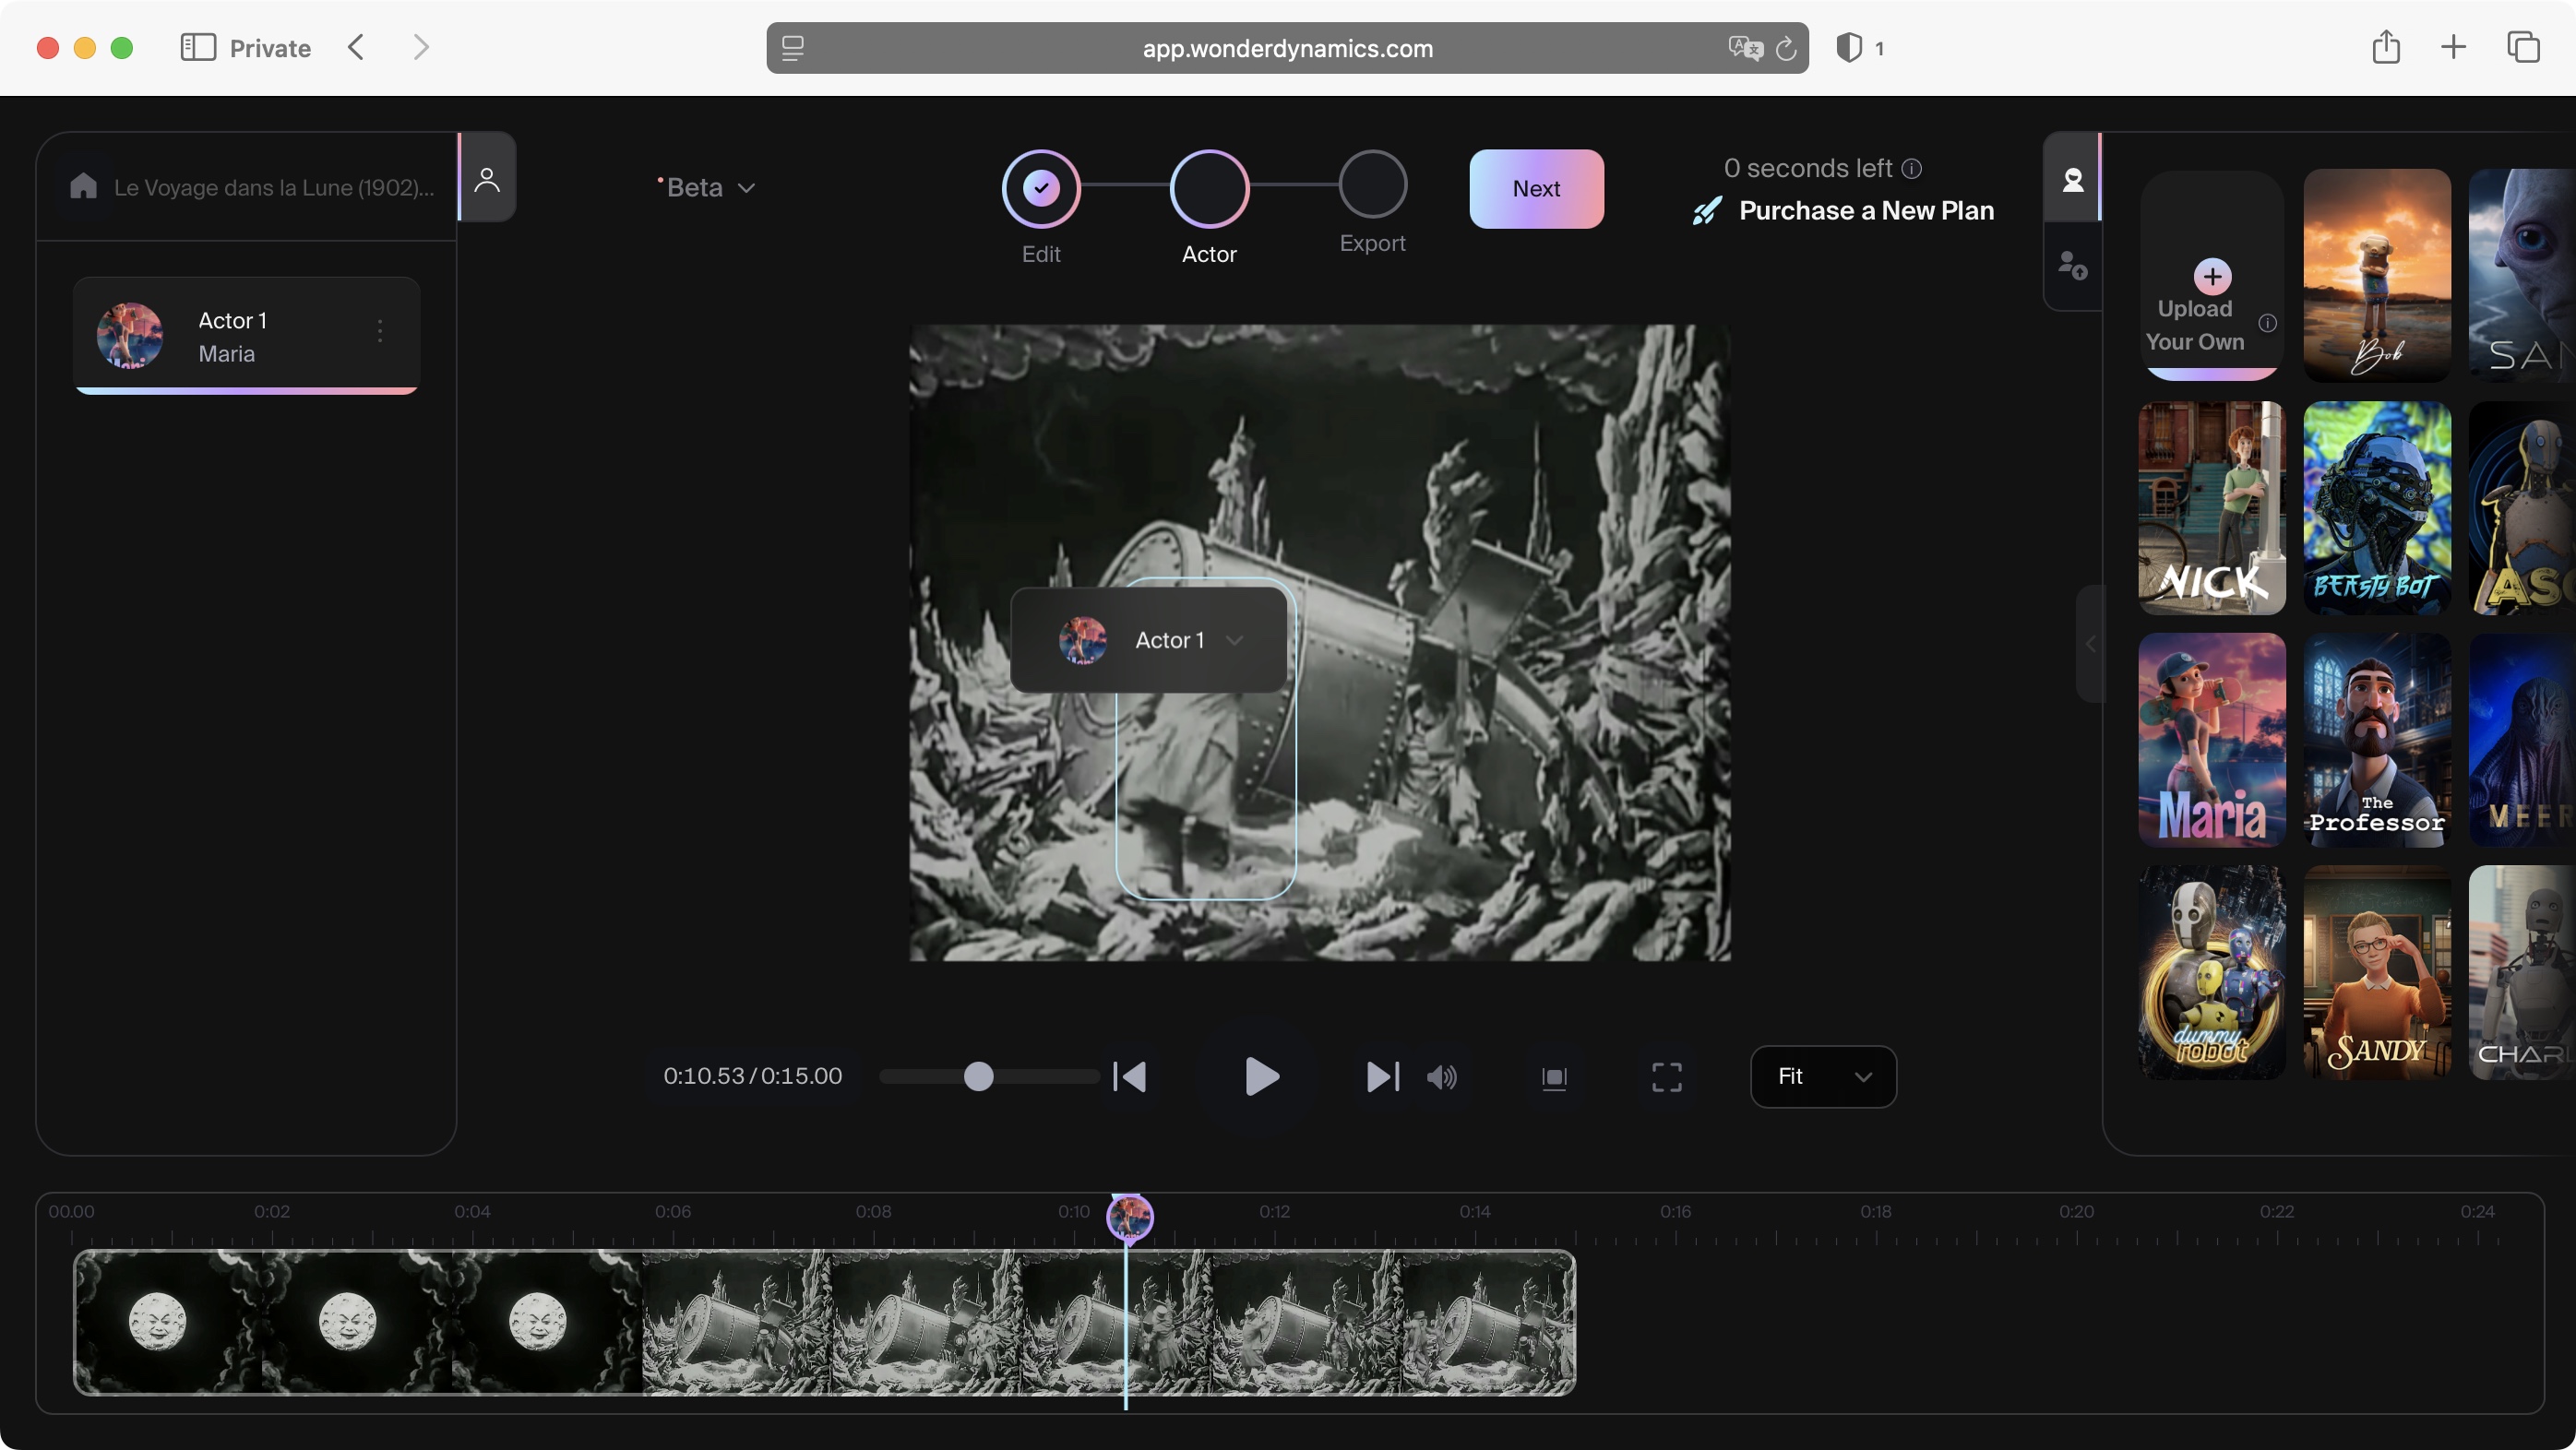Open the Beta version dropdown
This screenshot has width=2576, height=1450.
(x=705, y=187)
